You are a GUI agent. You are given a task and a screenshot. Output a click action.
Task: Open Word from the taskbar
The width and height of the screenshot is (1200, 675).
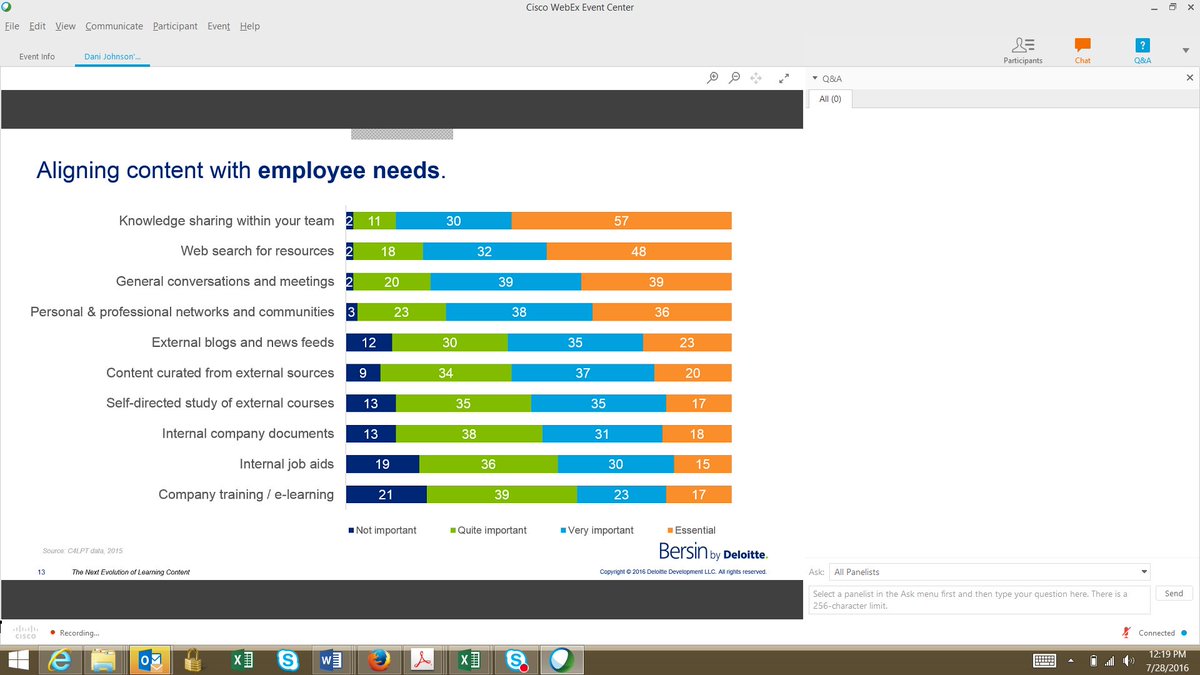click(331, 660)
